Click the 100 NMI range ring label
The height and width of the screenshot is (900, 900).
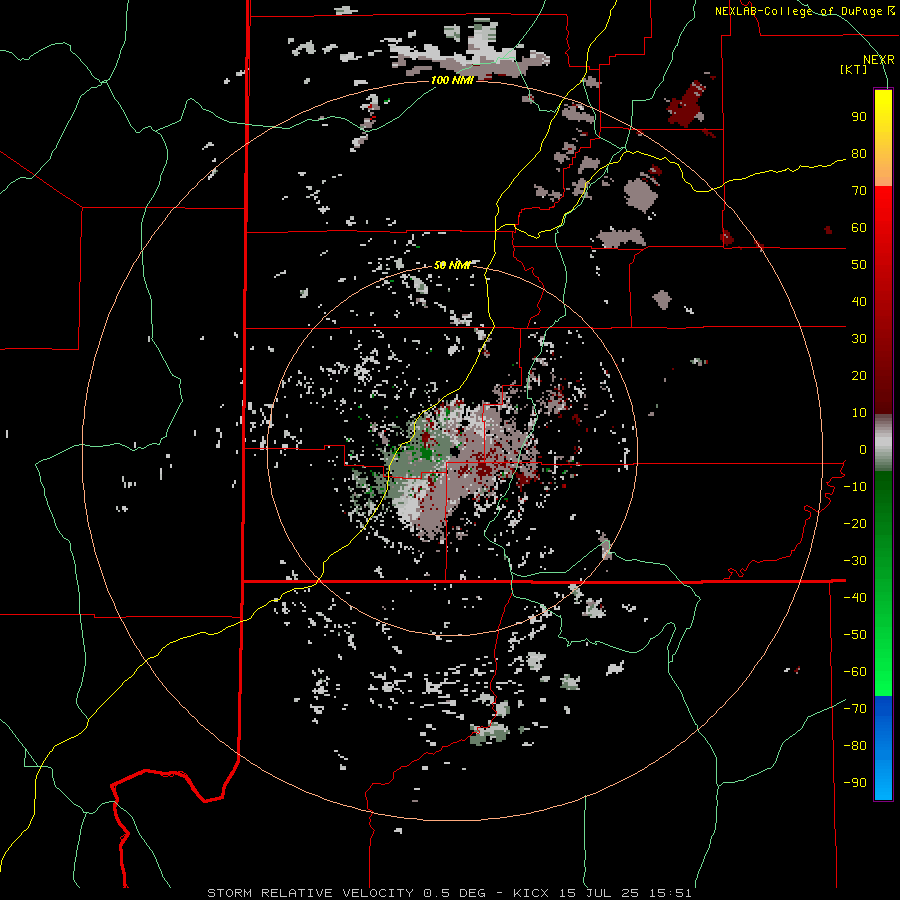[452, 80]
